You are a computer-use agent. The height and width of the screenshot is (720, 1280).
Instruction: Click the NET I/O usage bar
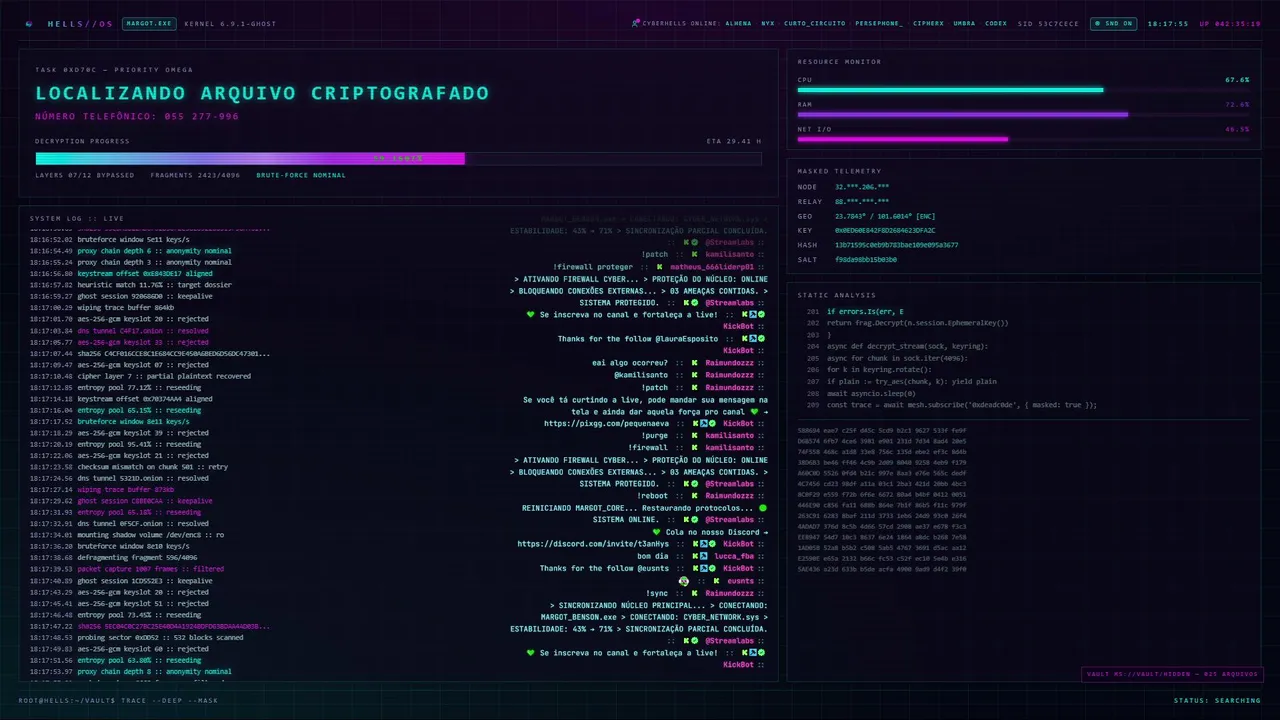(1023, 139)
